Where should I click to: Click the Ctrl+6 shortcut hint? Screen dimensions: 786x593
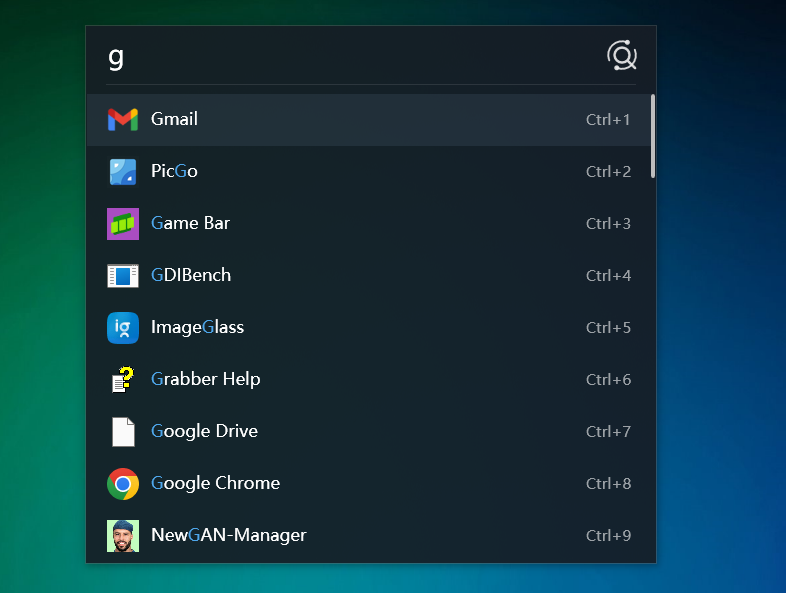608,380
